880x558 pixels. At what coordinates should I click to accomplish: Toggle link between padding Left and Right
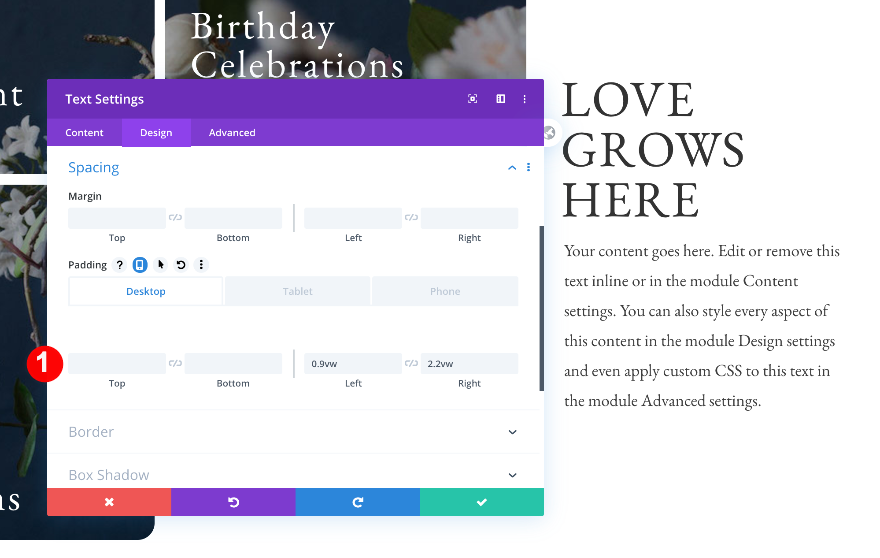click(411, 363)
